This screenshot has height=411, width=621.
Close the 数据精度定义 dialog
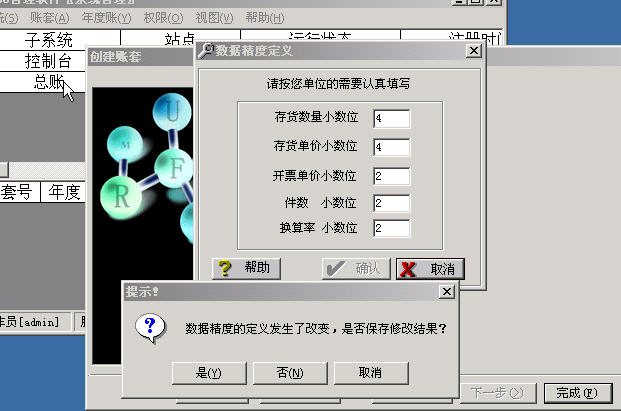[474, 51]
